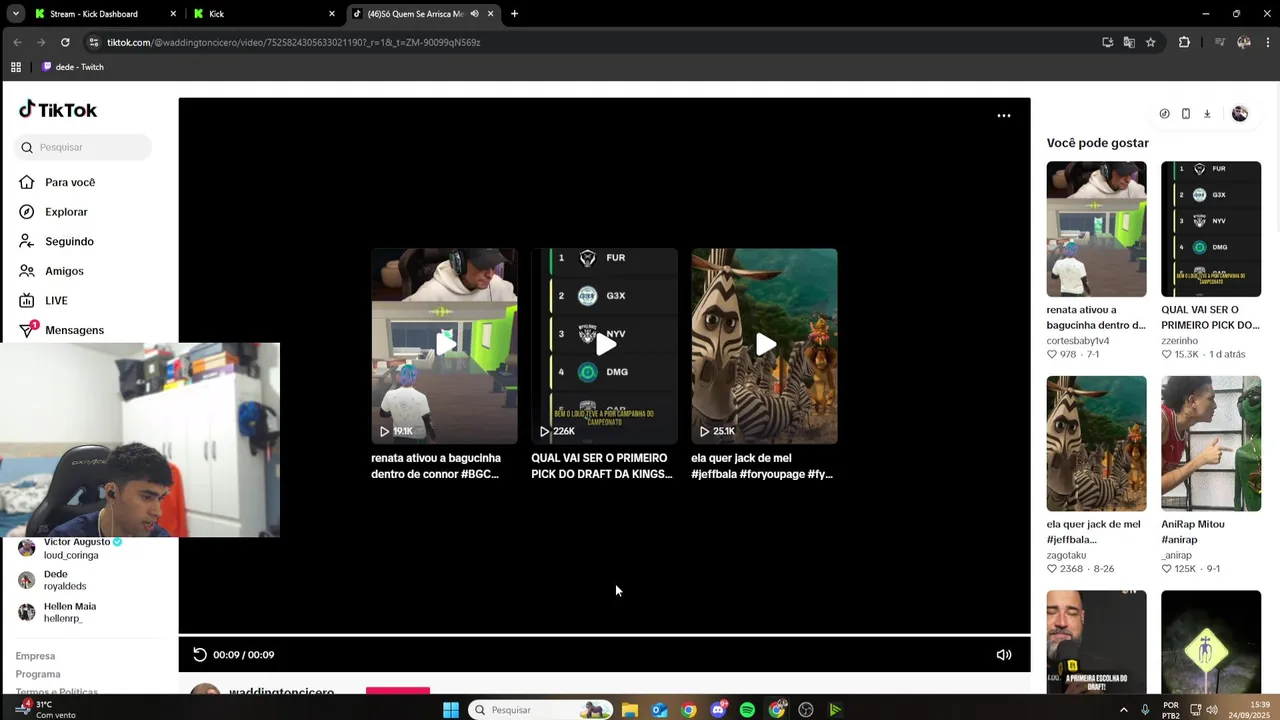Open the yellow road sign video thumbnail

click(1211, 642)
